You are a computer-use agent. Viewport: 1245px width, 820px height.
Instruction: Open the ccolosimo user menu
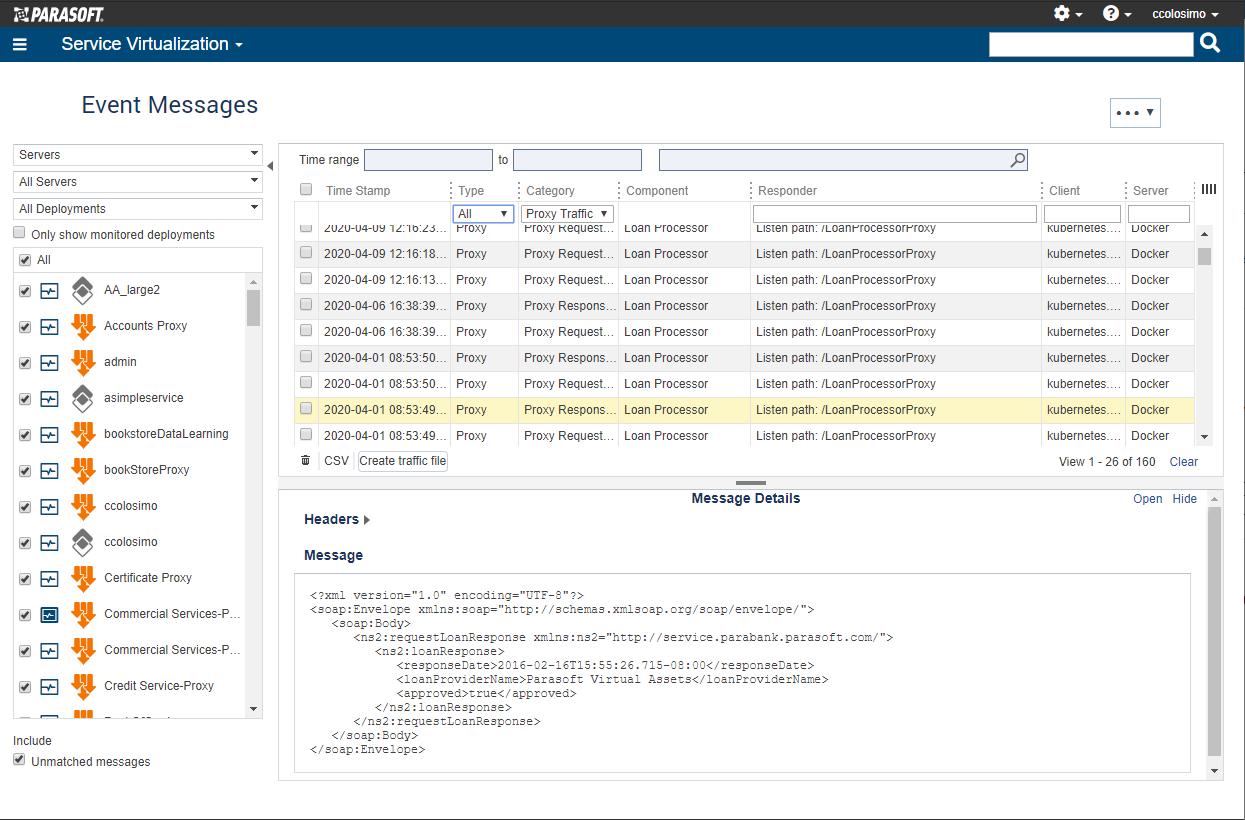(x=1186, y=14)
